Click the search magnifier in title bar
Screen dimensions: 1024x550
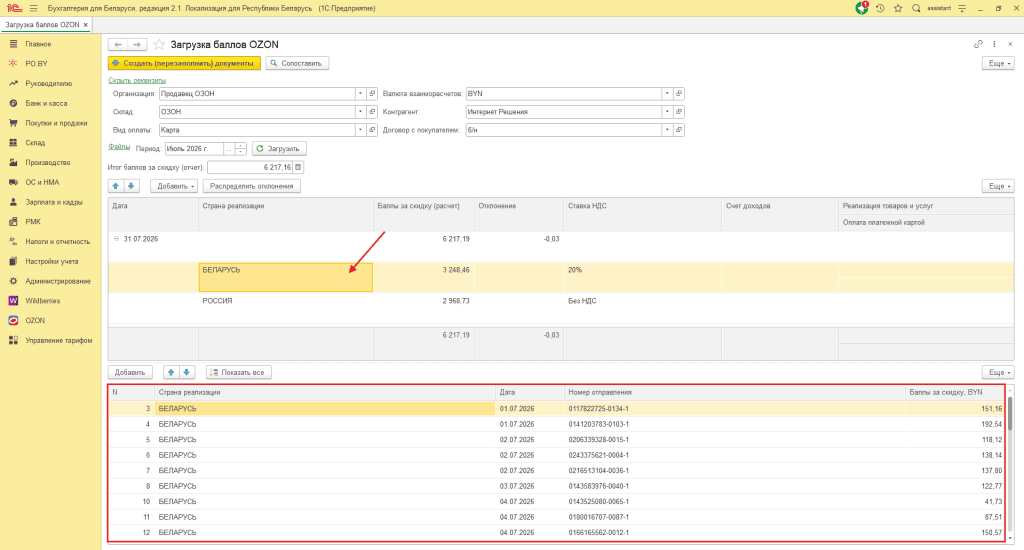click(x=916, y=8)
